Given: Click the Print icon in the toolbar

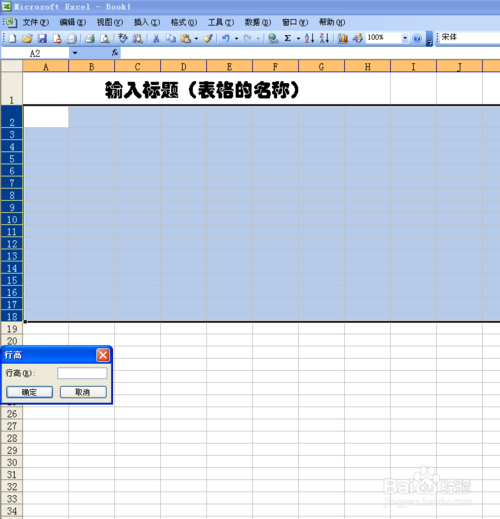Looking at the screenshot, I should point(89,39).
